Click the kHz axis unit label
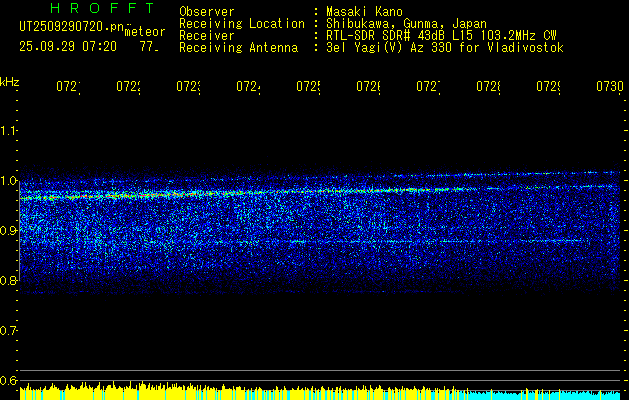The height and width of the screenshot is (400, 629). 10,82
